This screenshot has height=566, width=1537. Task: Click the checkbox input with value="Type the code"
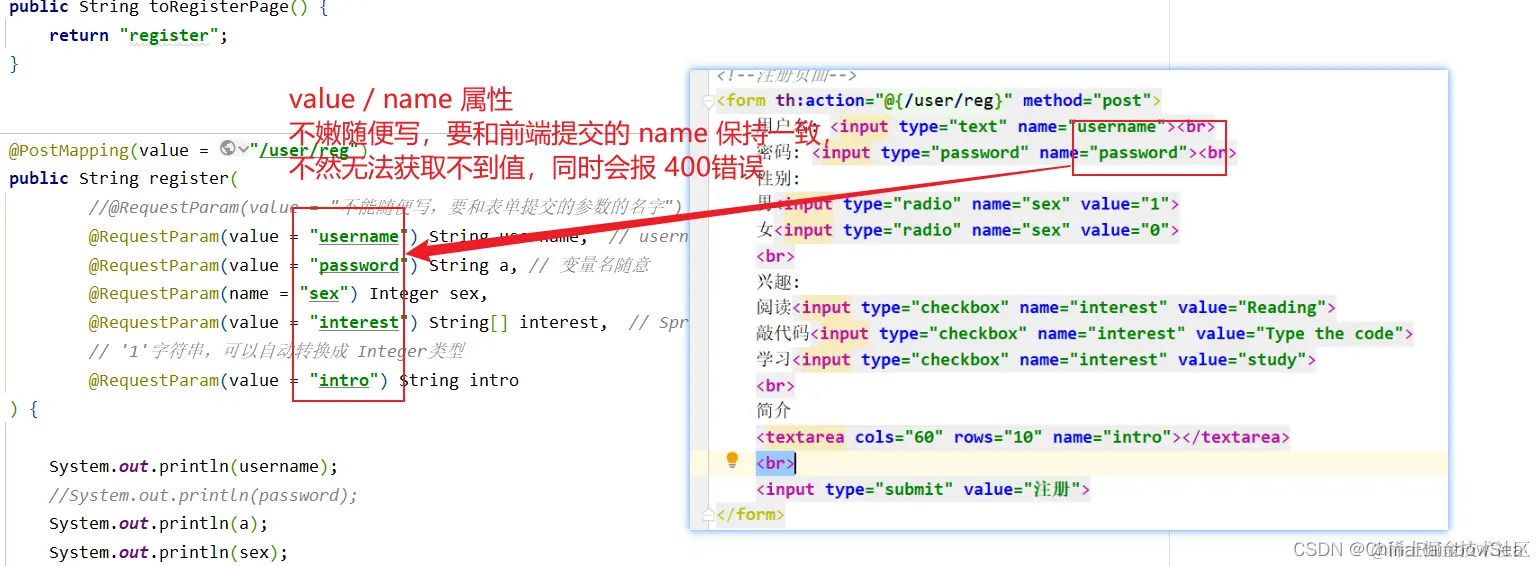click(1112, 334)
